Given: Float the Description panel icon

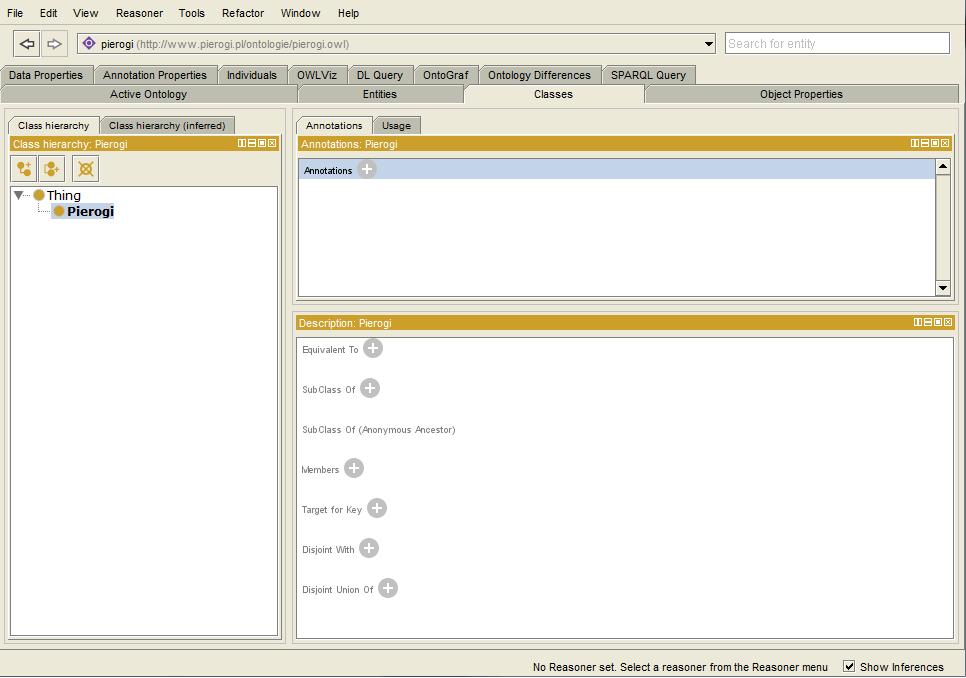Looking at the screenshot, I should [x=938, y=322].
